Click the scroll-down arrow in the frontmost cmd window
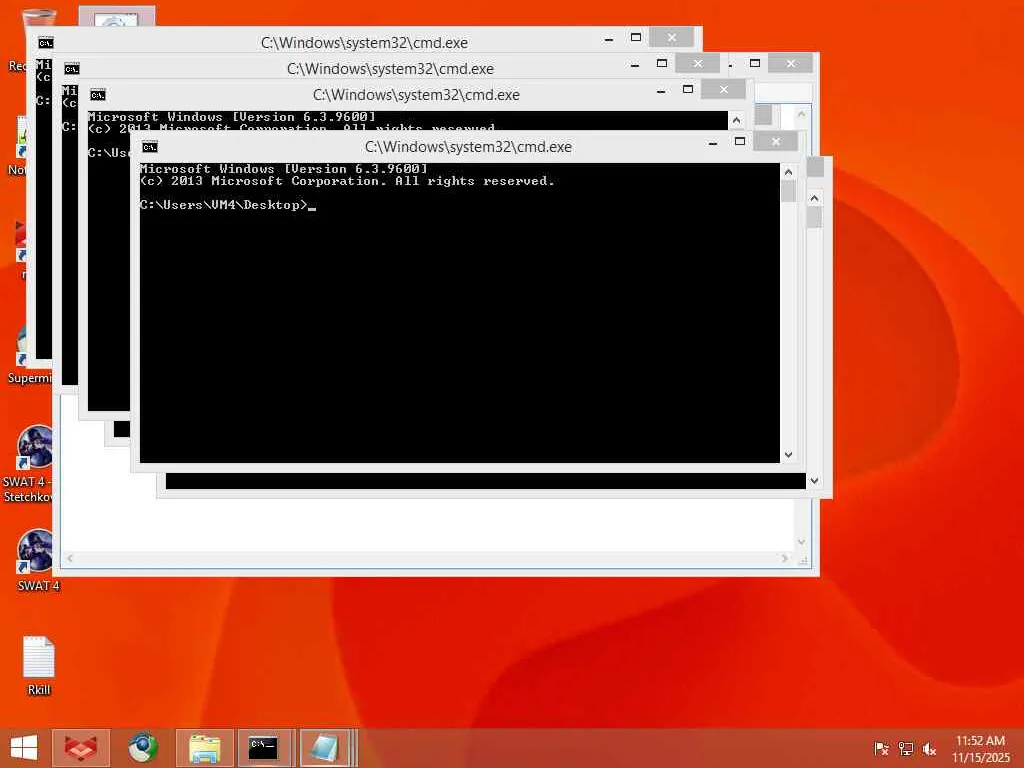The width and height of the screenshot is (1024, 768). point(788,454)
